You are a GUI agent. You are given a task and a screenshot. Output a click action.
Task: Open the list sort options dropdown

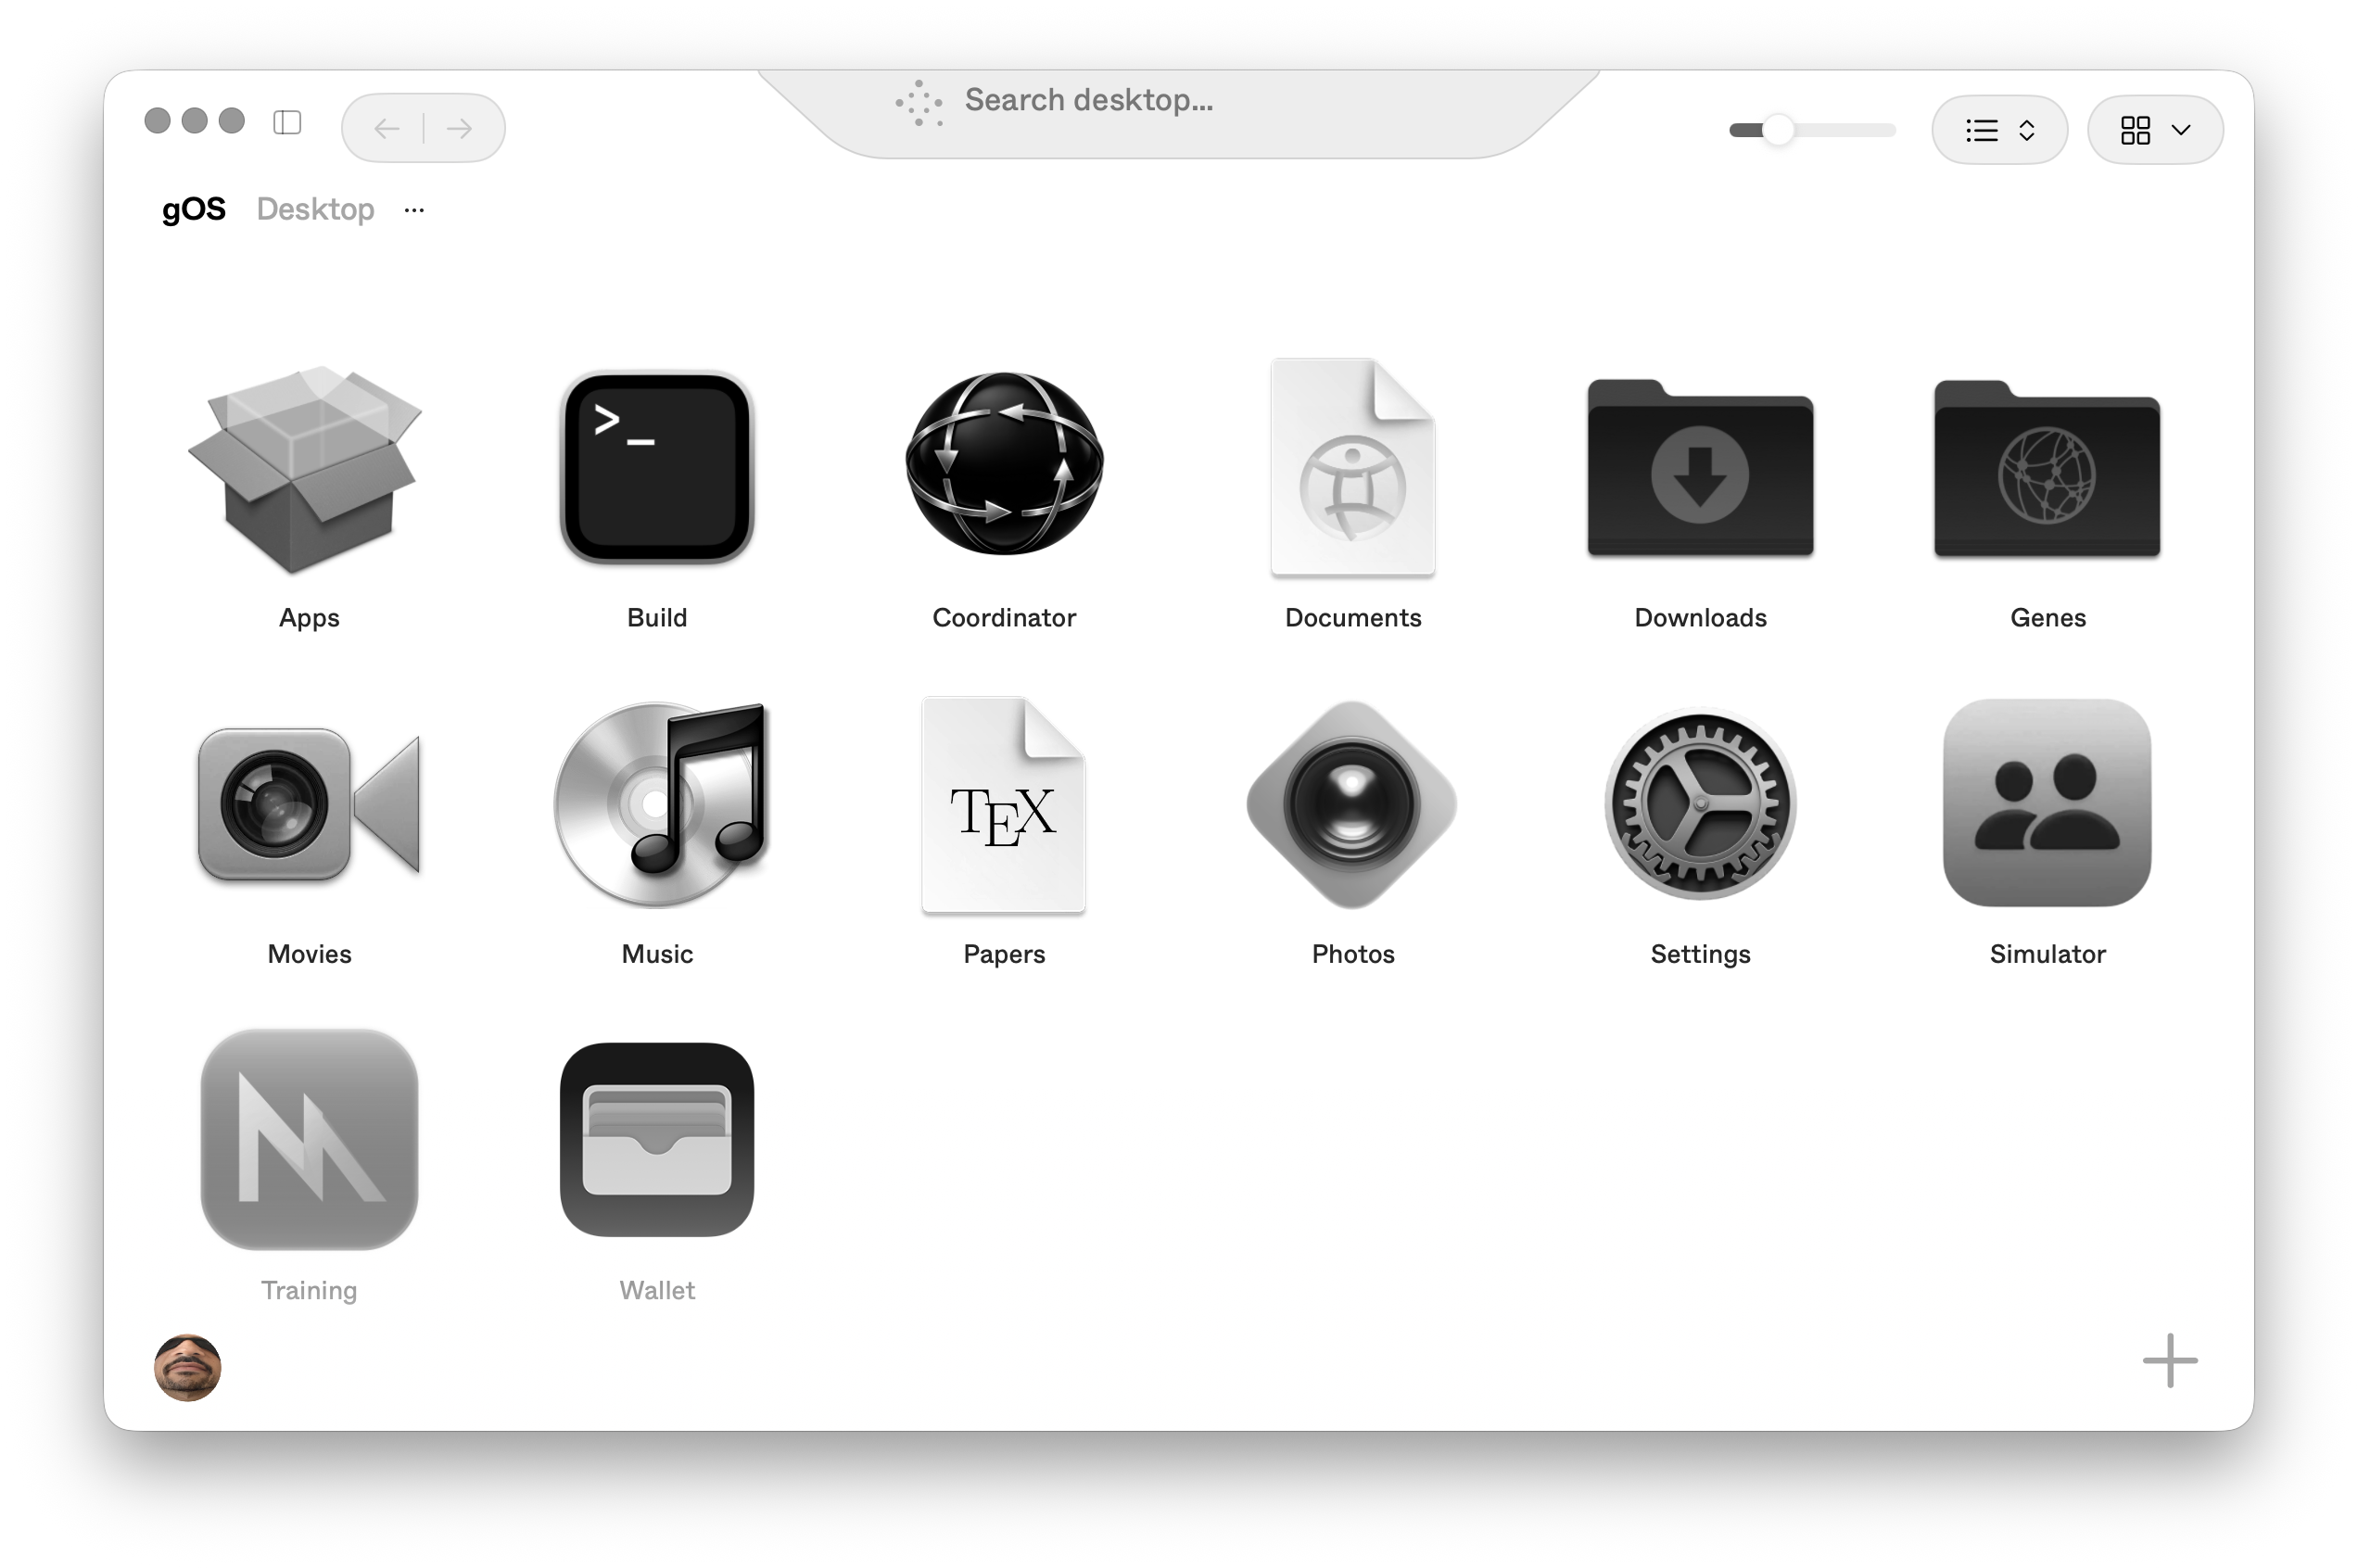pyautogui.click(x=1999, y=130)
